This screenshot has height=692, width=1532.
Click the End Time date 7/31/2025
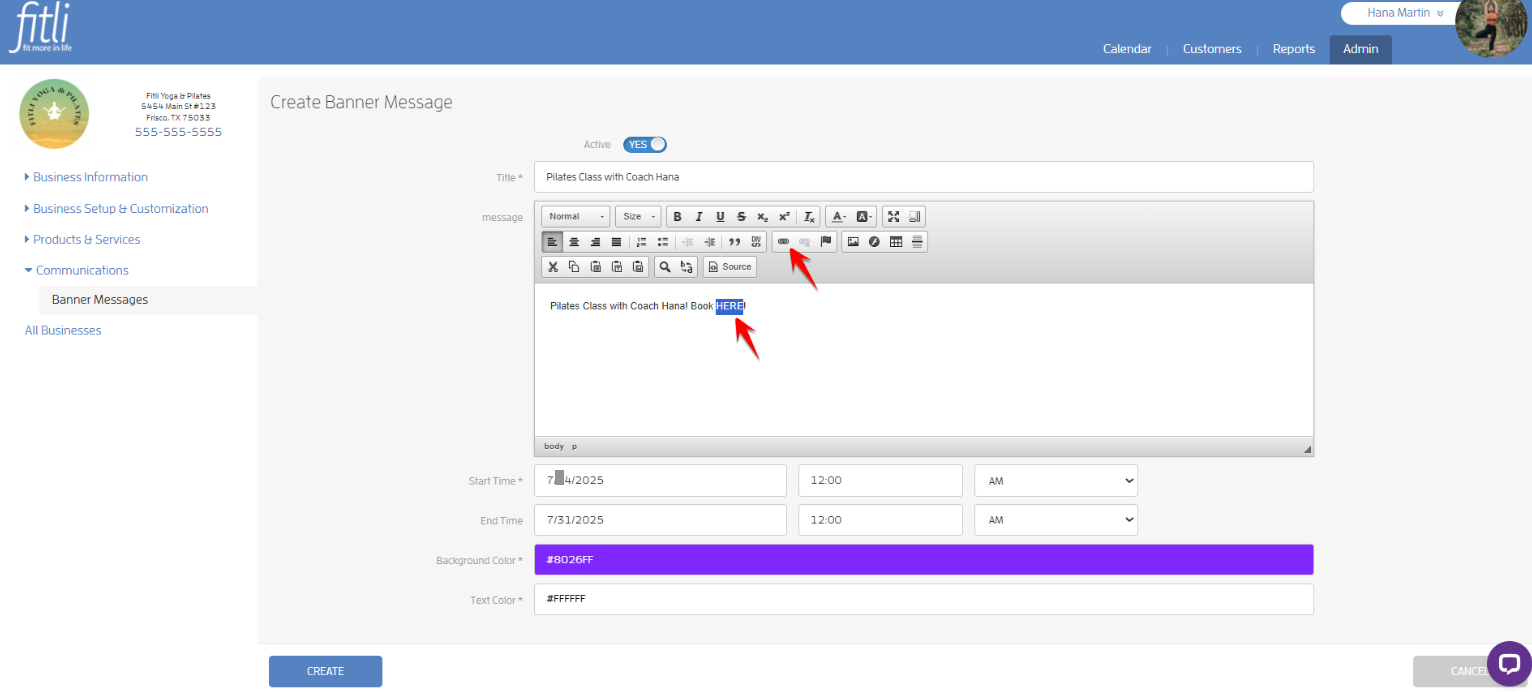[661, 520]
